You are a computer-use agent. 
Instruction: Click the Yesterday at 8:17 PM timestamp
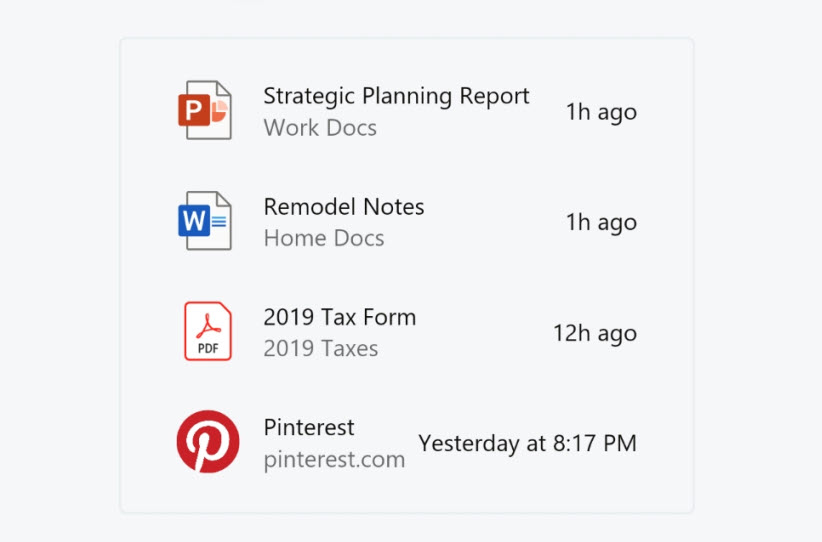pyautogui.click(x=527, y=443)
